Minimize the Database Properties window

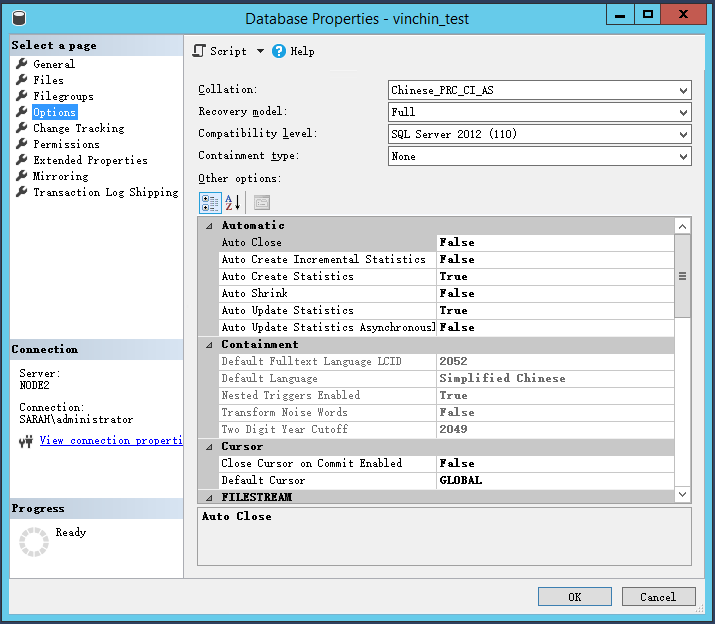(x=620, y=15)
